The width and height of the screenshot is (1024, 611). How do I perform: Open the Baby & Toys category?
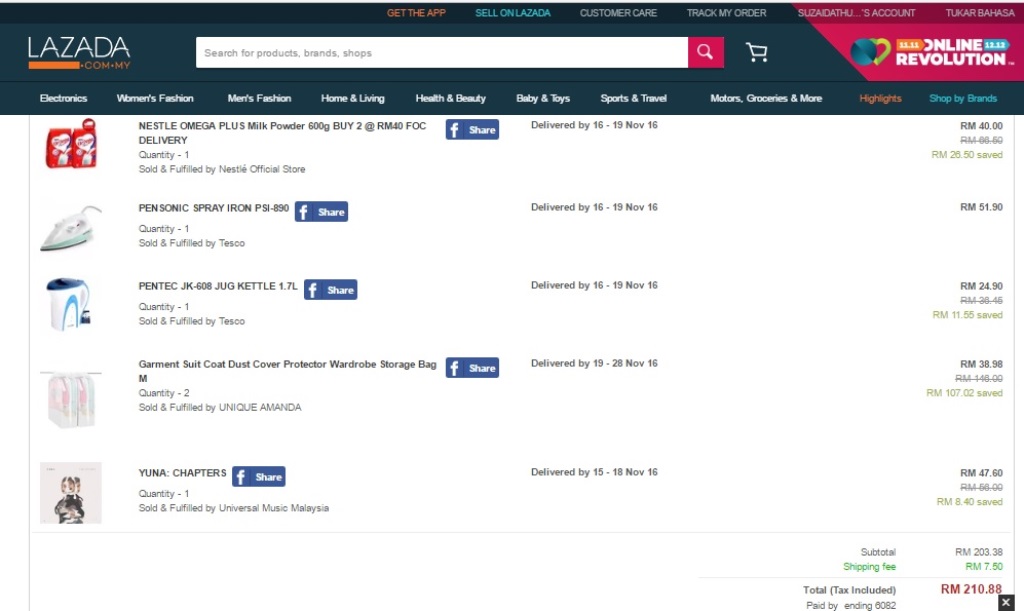coord(543,99)
